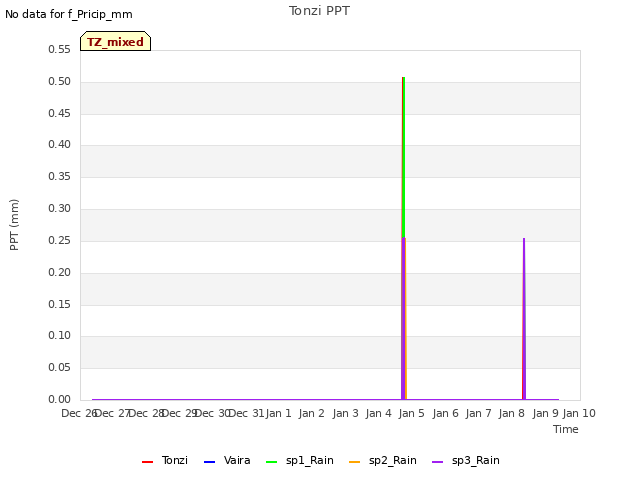Image resolution: width=640 pixels, height=480 pixels.
Task: Select the sp1_Rain legend entry
Action: [300, 460]
